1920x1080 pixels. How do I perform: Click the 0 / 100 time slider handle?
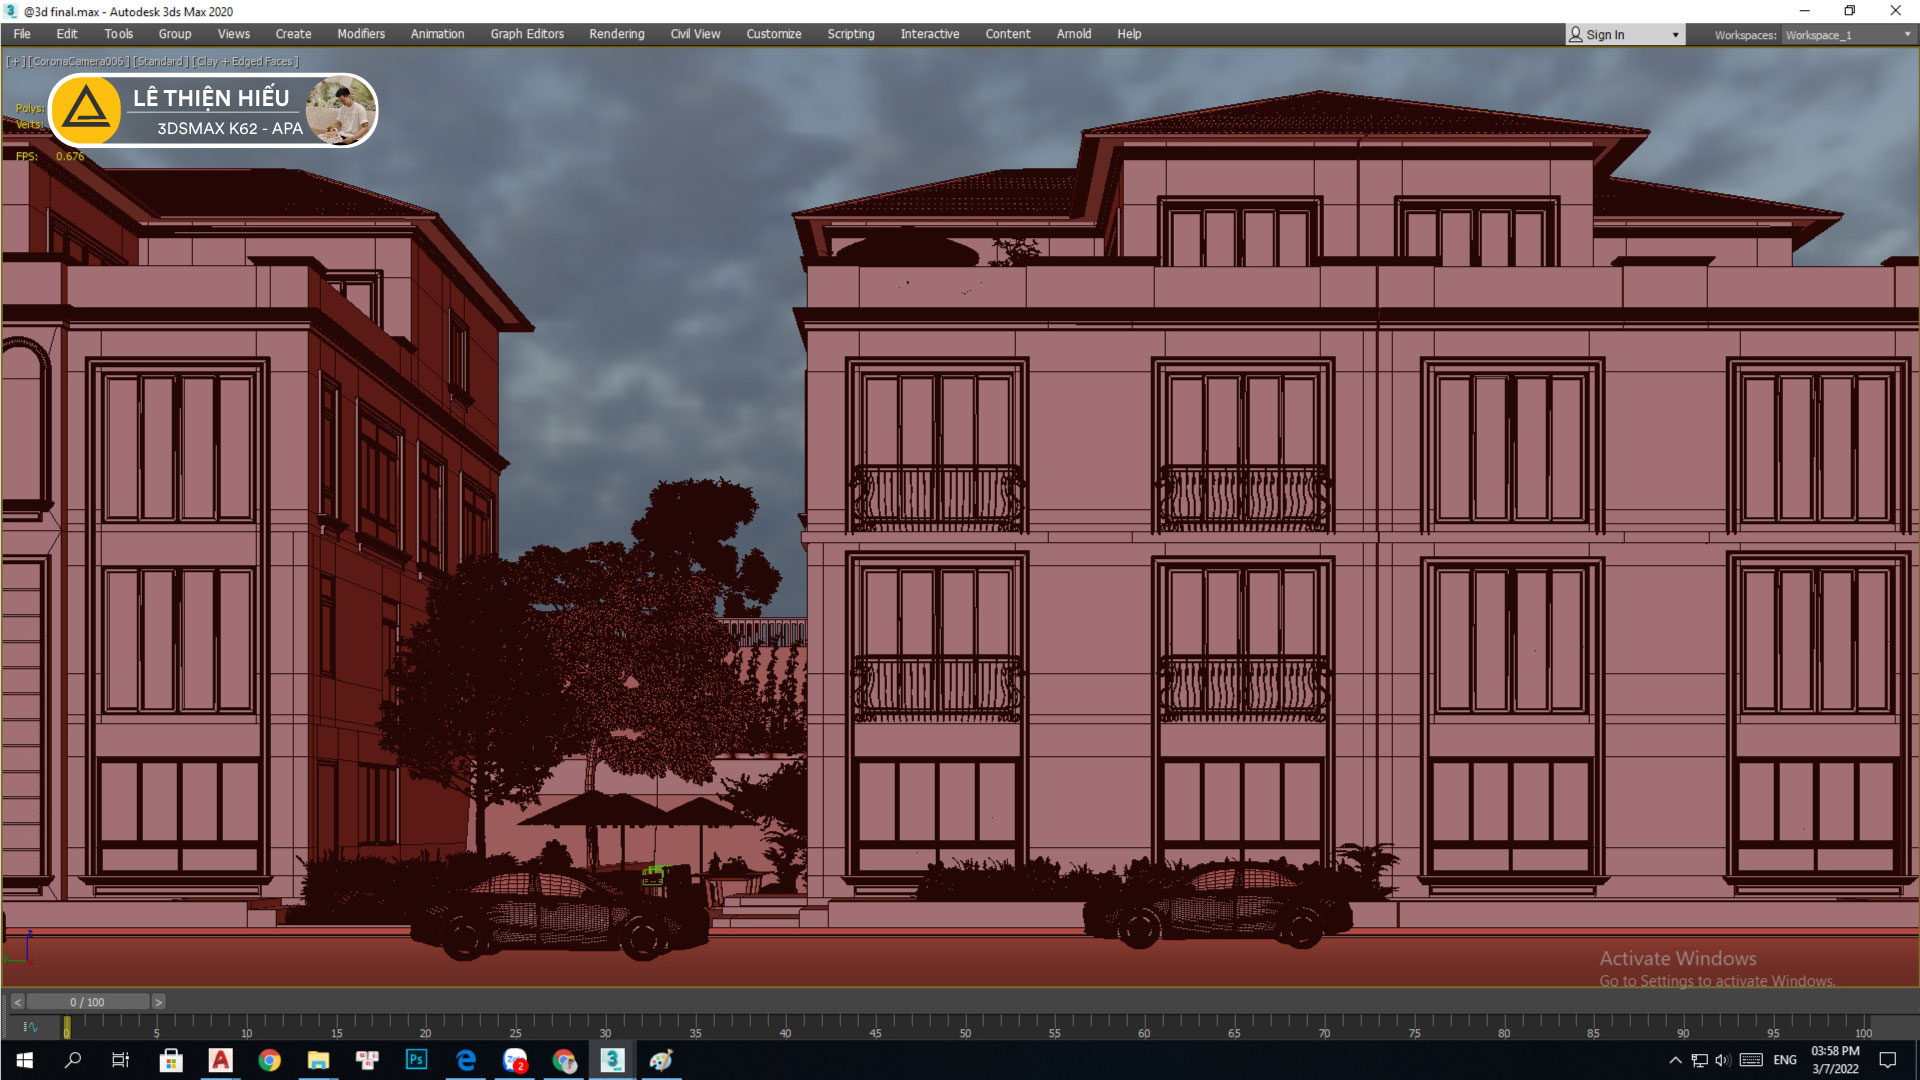click(x=87, y=1002)
